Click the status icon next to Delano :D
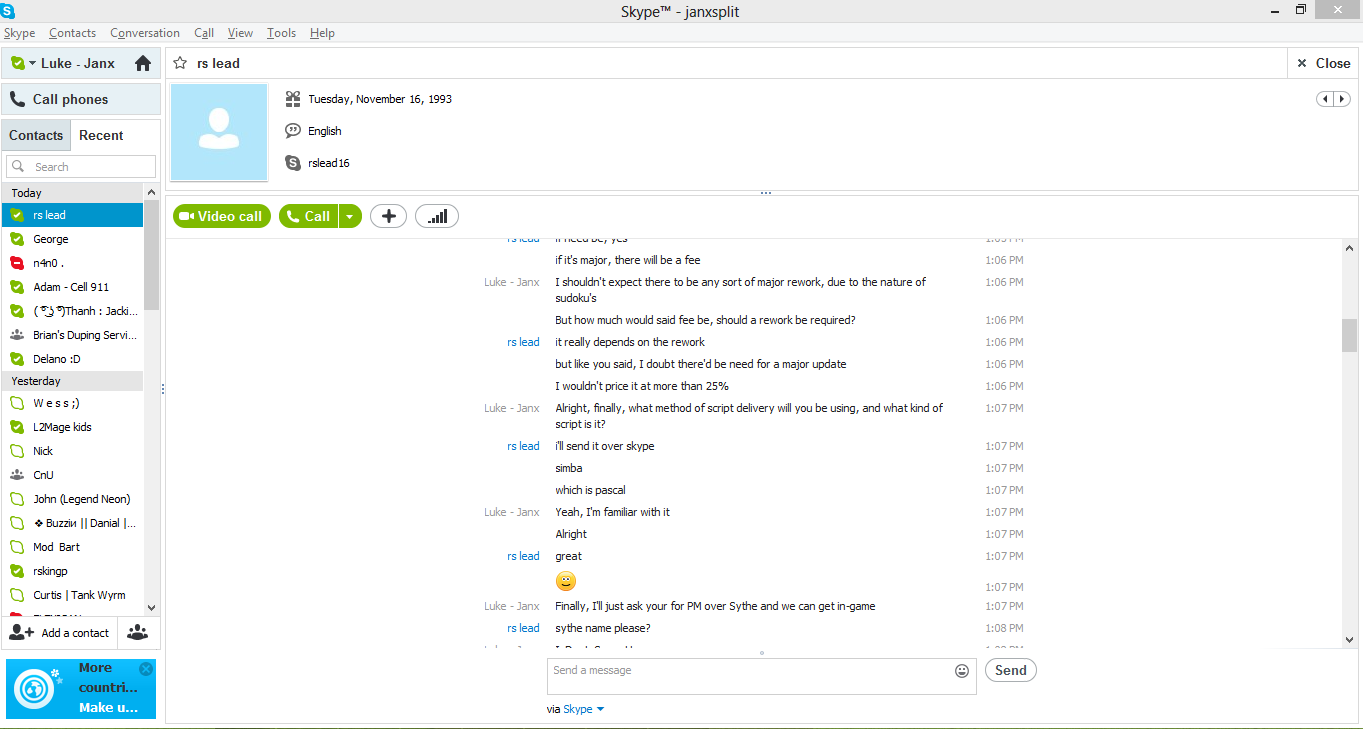1363x729 pixels. coord(16,359)
